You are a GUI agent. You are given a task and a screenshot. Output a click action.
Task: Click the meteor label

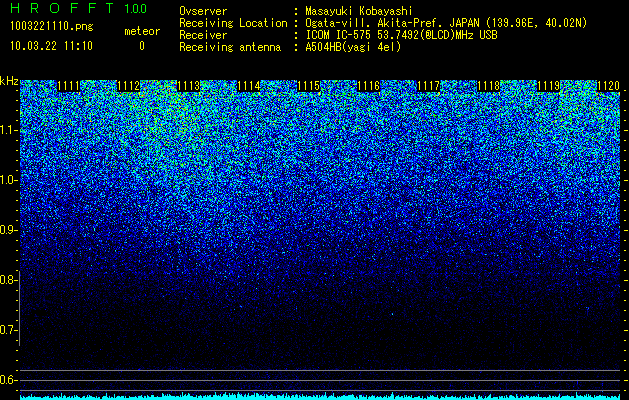142,31
